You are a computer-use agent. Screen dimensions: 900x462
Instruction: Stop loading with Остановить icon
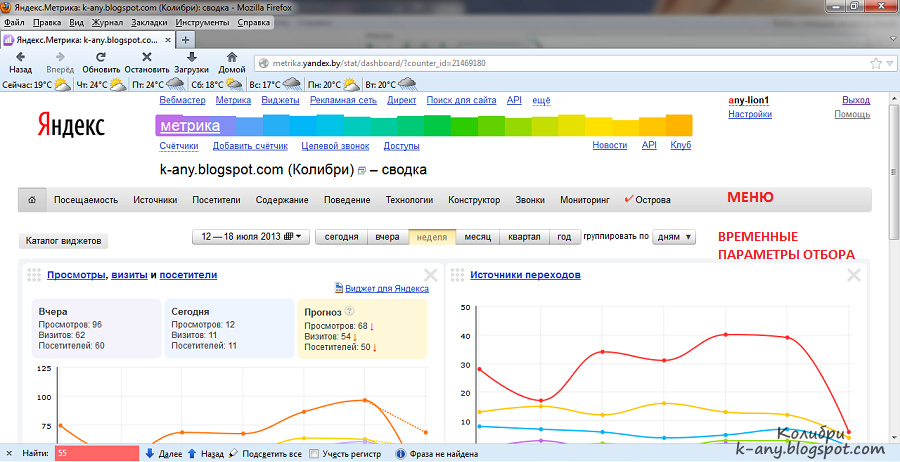click(x=147, y=57)
